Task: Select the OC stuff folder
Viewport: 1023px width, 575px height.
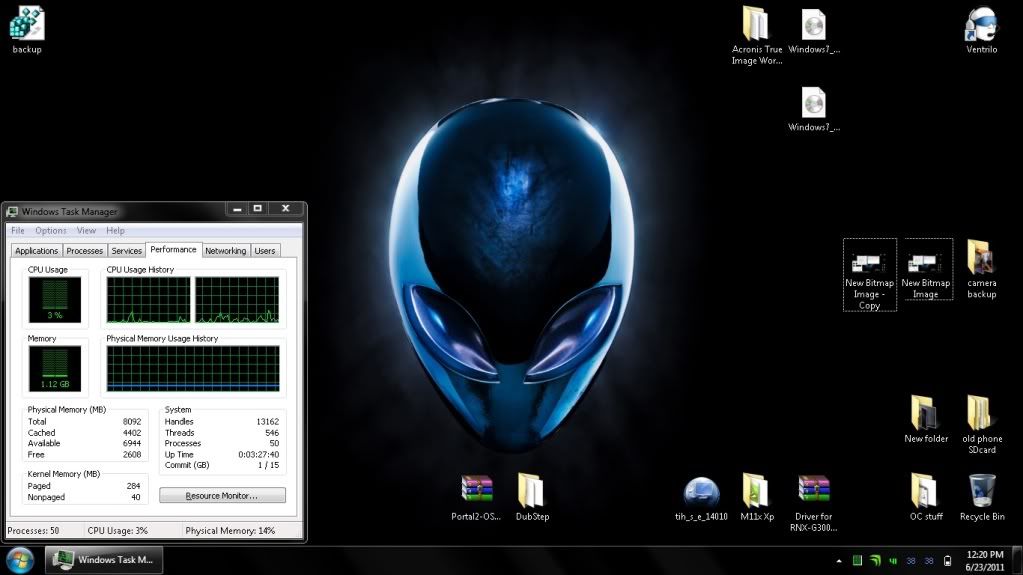Action: pos(925,491)
